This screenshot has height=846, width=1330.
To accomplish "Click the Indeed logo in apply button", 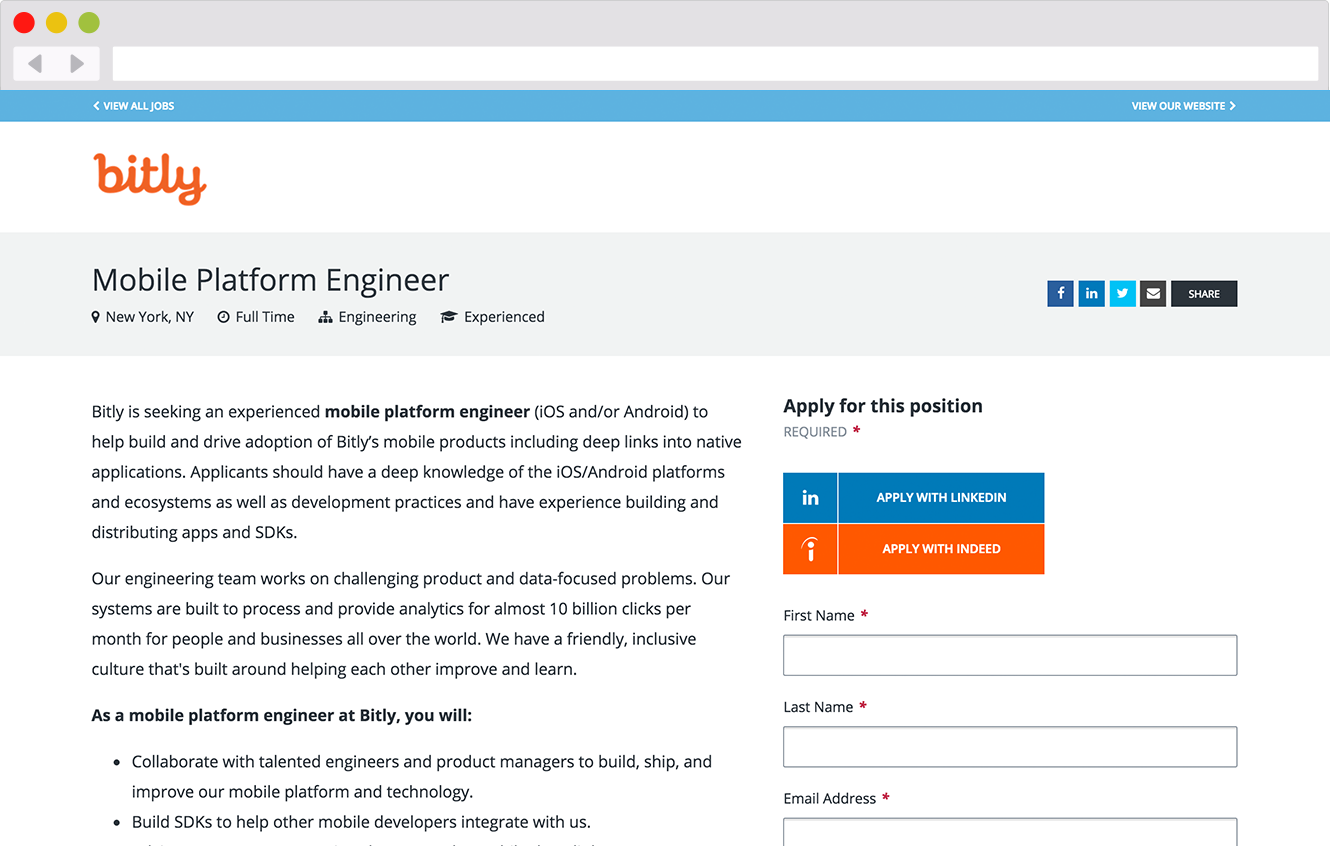I will (811, 549).
